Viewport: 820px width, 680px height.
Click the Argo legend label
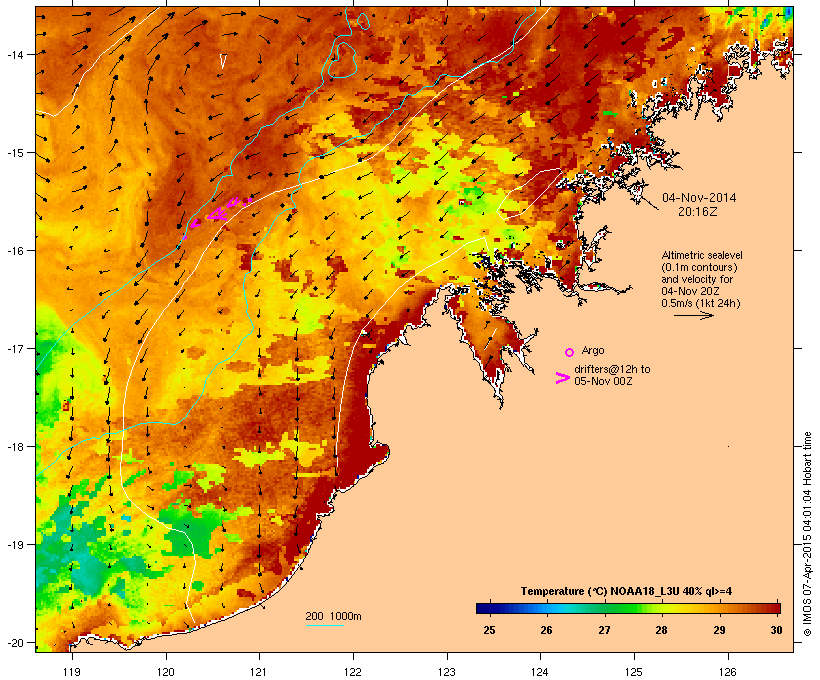pos(593,350)
